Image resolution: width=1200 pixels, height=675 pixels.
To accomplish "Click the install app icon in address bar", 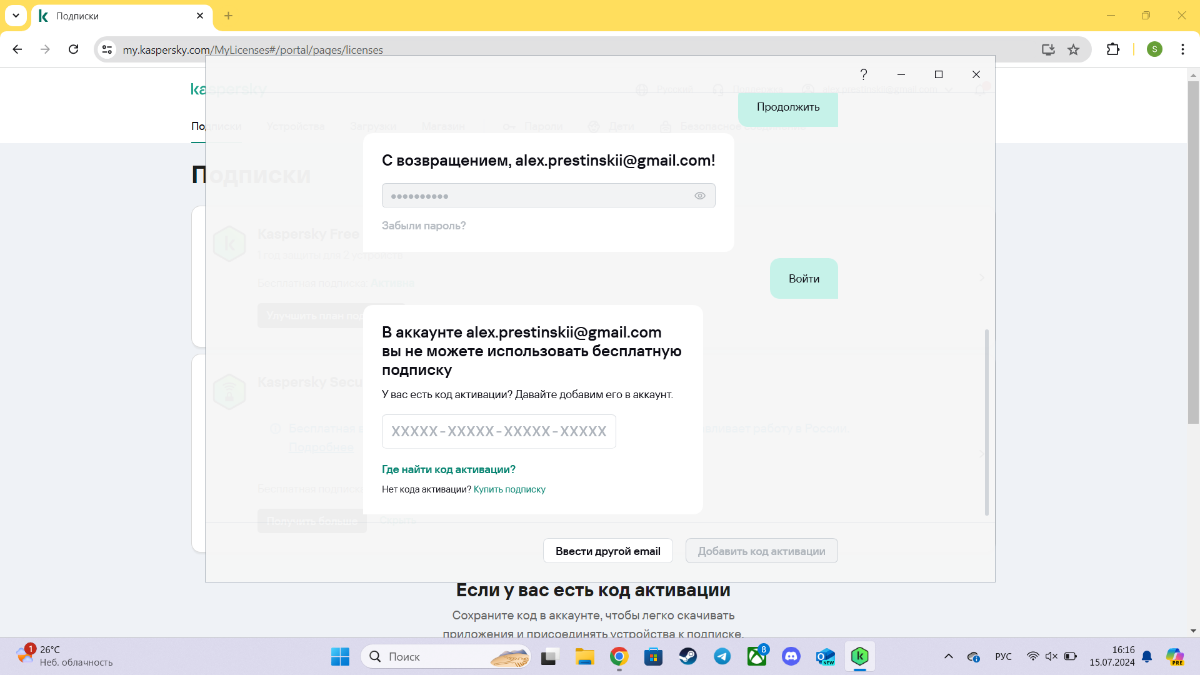I will (x=1048, y=49).
